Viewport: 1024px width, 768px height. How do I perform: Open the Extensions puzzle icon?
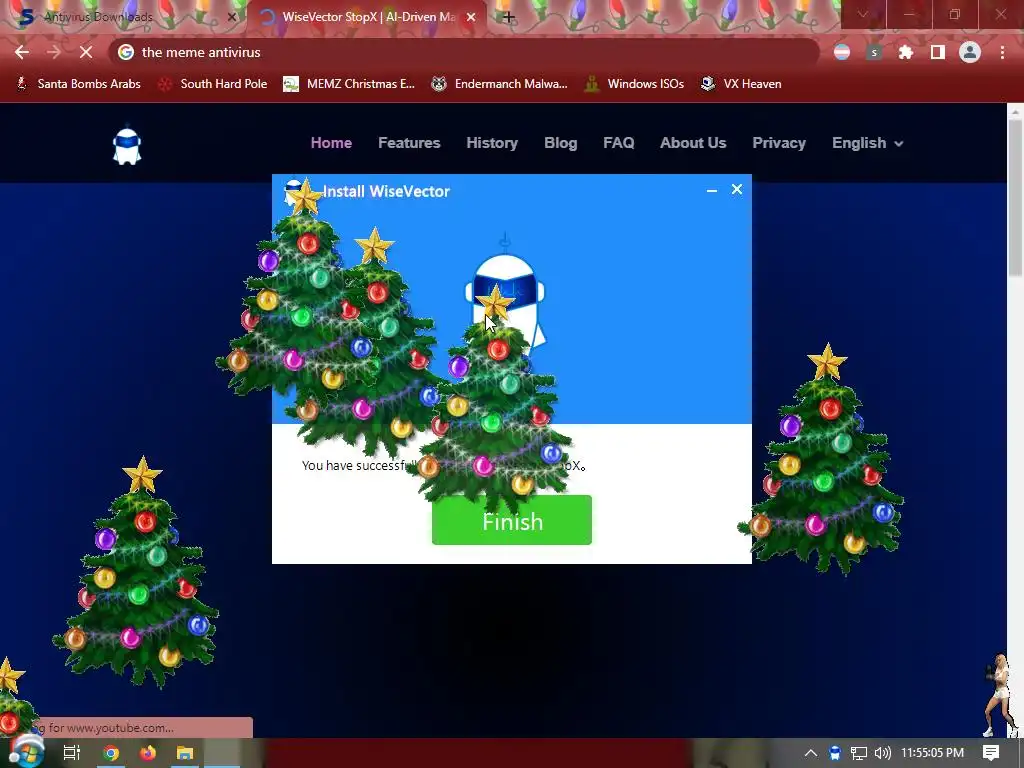pos(906,52)
